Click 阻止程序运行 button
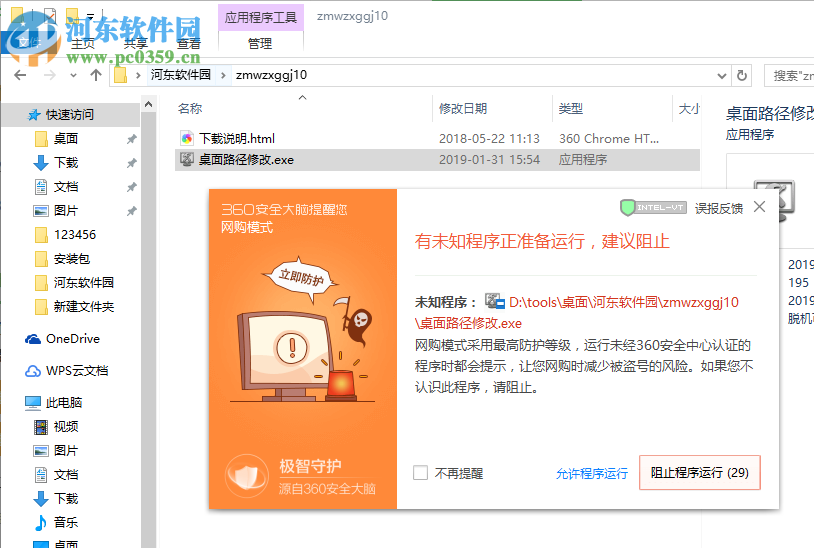 (700, 473)
